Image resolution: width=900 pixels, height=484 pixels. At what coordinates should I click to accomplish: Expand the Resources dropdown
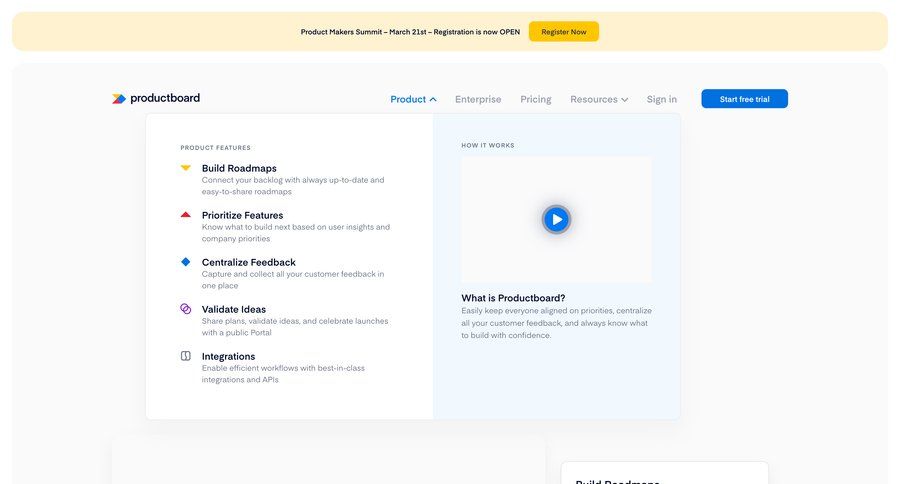click(x=599, y=99)
